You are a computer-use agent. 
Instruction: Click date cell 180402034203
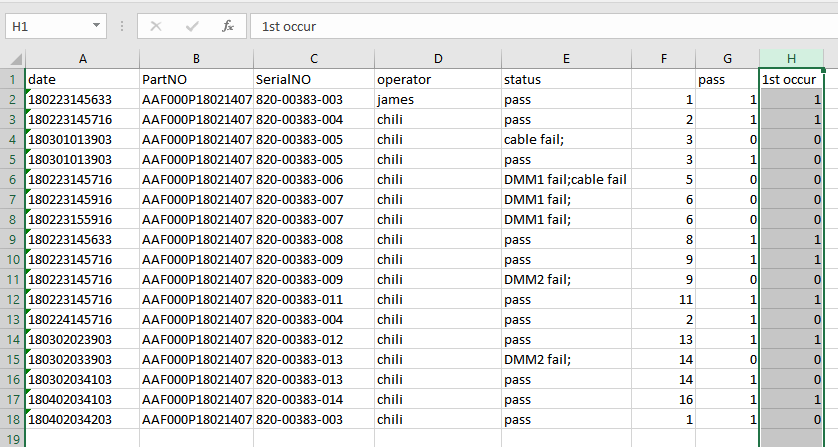tap(82, 419)
